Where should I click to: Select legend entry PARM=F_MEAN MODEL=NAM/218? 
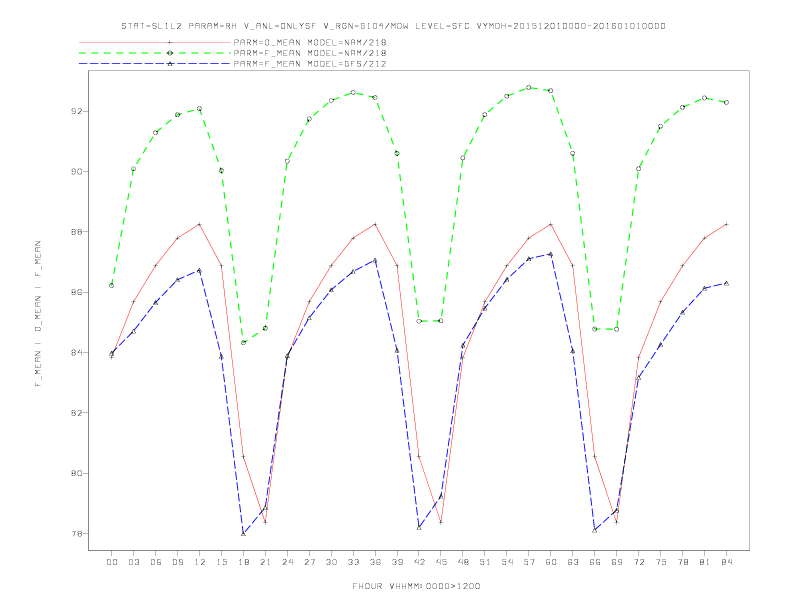(310, 53)
